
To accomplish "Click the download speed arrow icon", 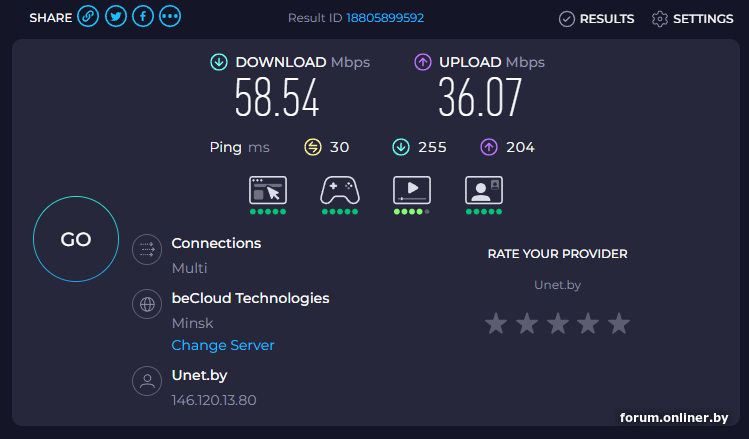I will click(219, 62).
